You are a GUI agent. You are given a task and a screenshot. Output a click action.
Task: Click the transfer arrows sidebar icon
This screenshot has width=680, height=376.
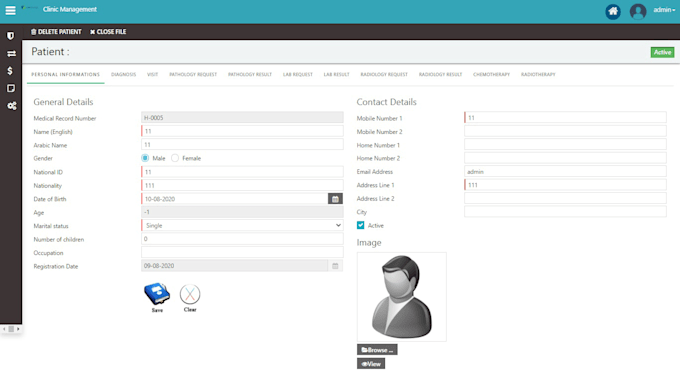point(11,54)
